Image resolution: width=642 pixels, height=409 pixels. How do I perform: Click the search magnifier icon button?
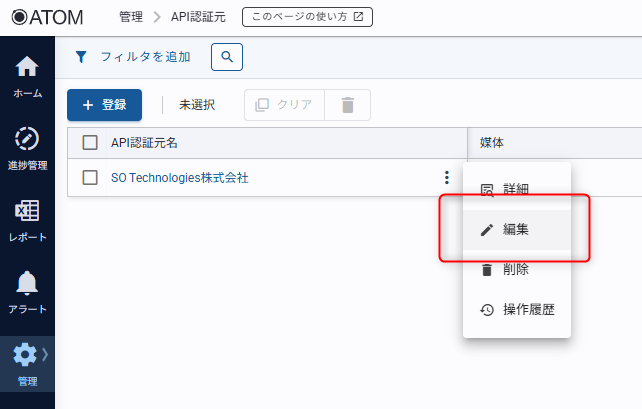(227, 57)
